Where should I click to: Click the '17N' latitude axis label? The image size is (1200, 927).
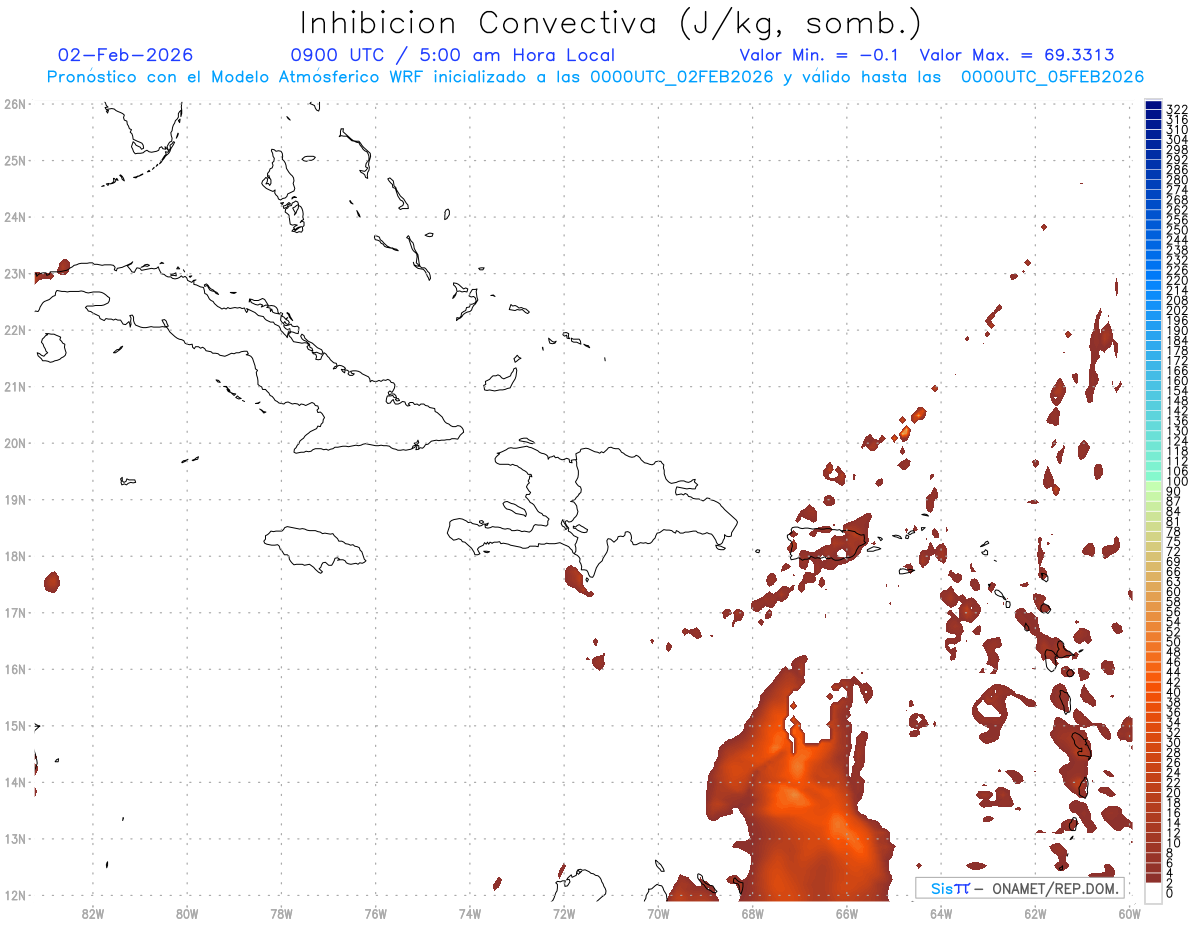click(15, 612)
